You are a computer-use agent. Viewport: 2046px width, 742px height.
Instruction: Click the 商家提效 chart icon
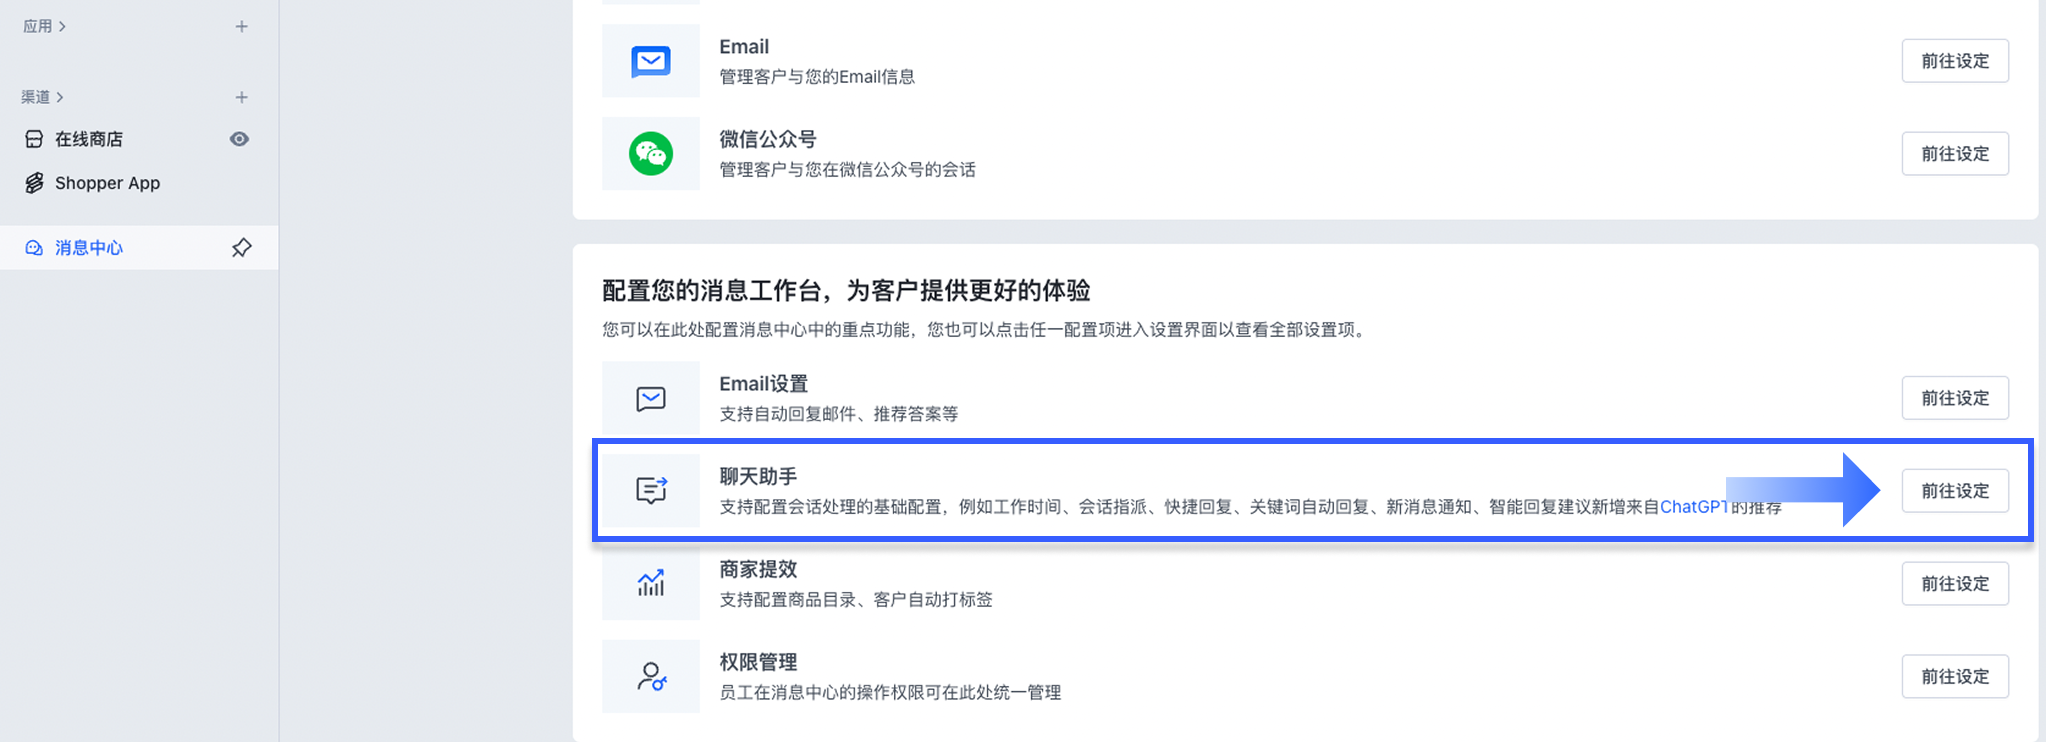pyautogui.click(x=651, y=583)
